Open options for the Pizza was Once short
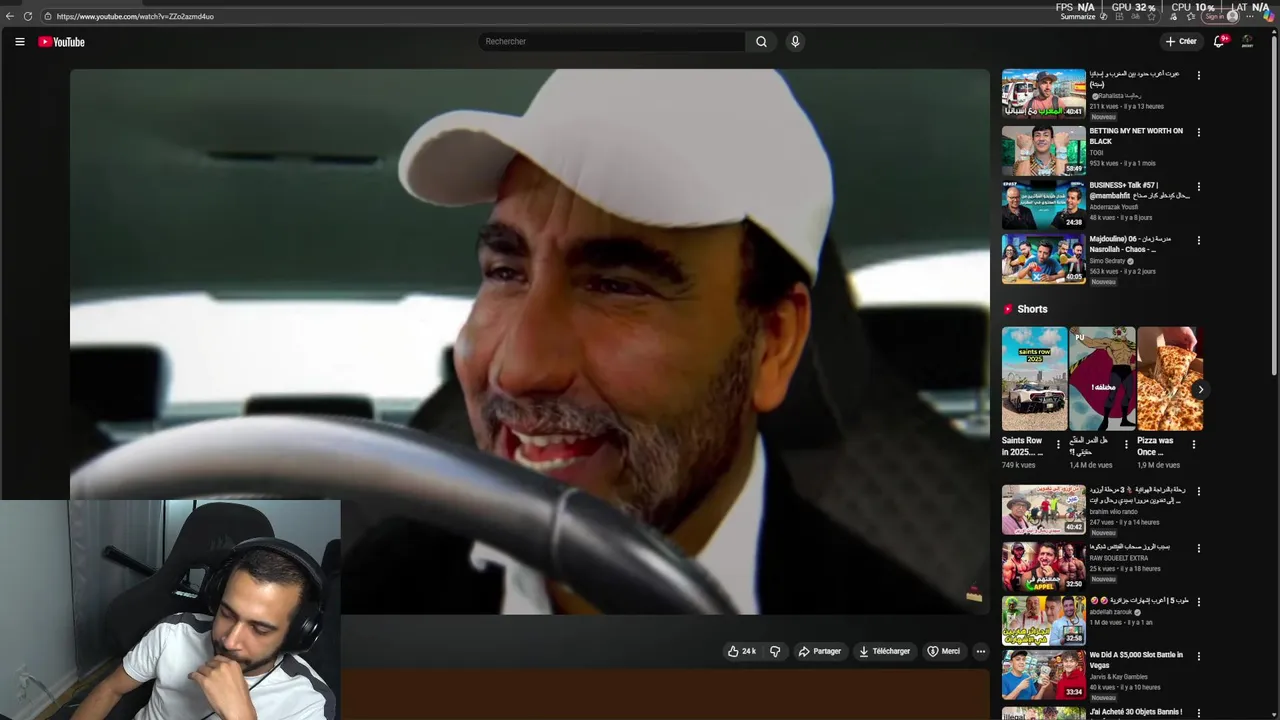 tap(1194, 445)
